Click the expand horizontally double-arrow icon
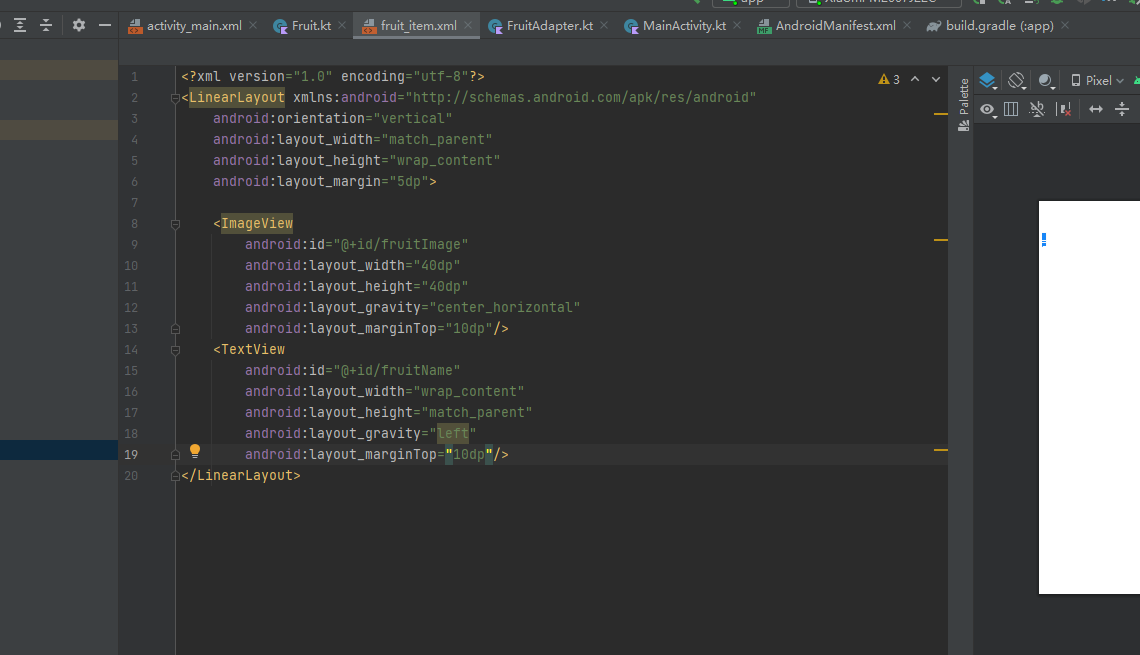This screenshot has width=1140, height=655. pyautogui.click(x=1096, y=110)
